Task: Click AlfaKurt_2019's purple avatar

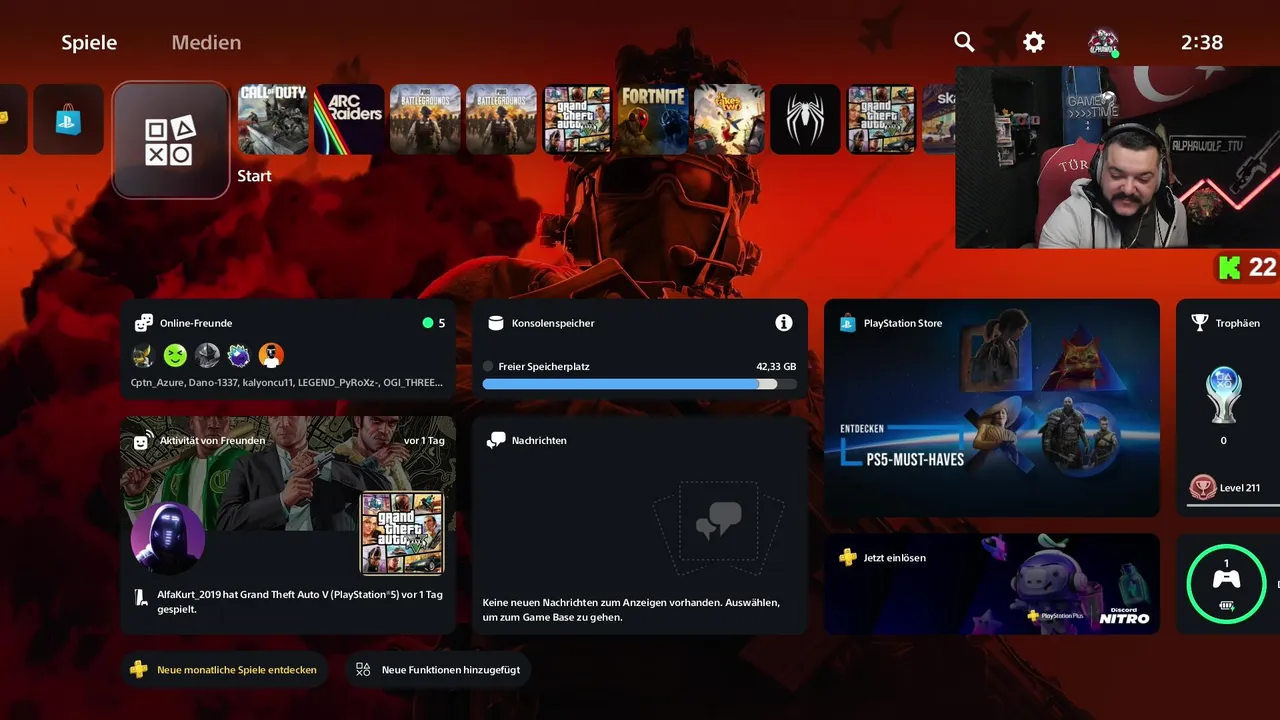Action: click(x=168, y=539)
